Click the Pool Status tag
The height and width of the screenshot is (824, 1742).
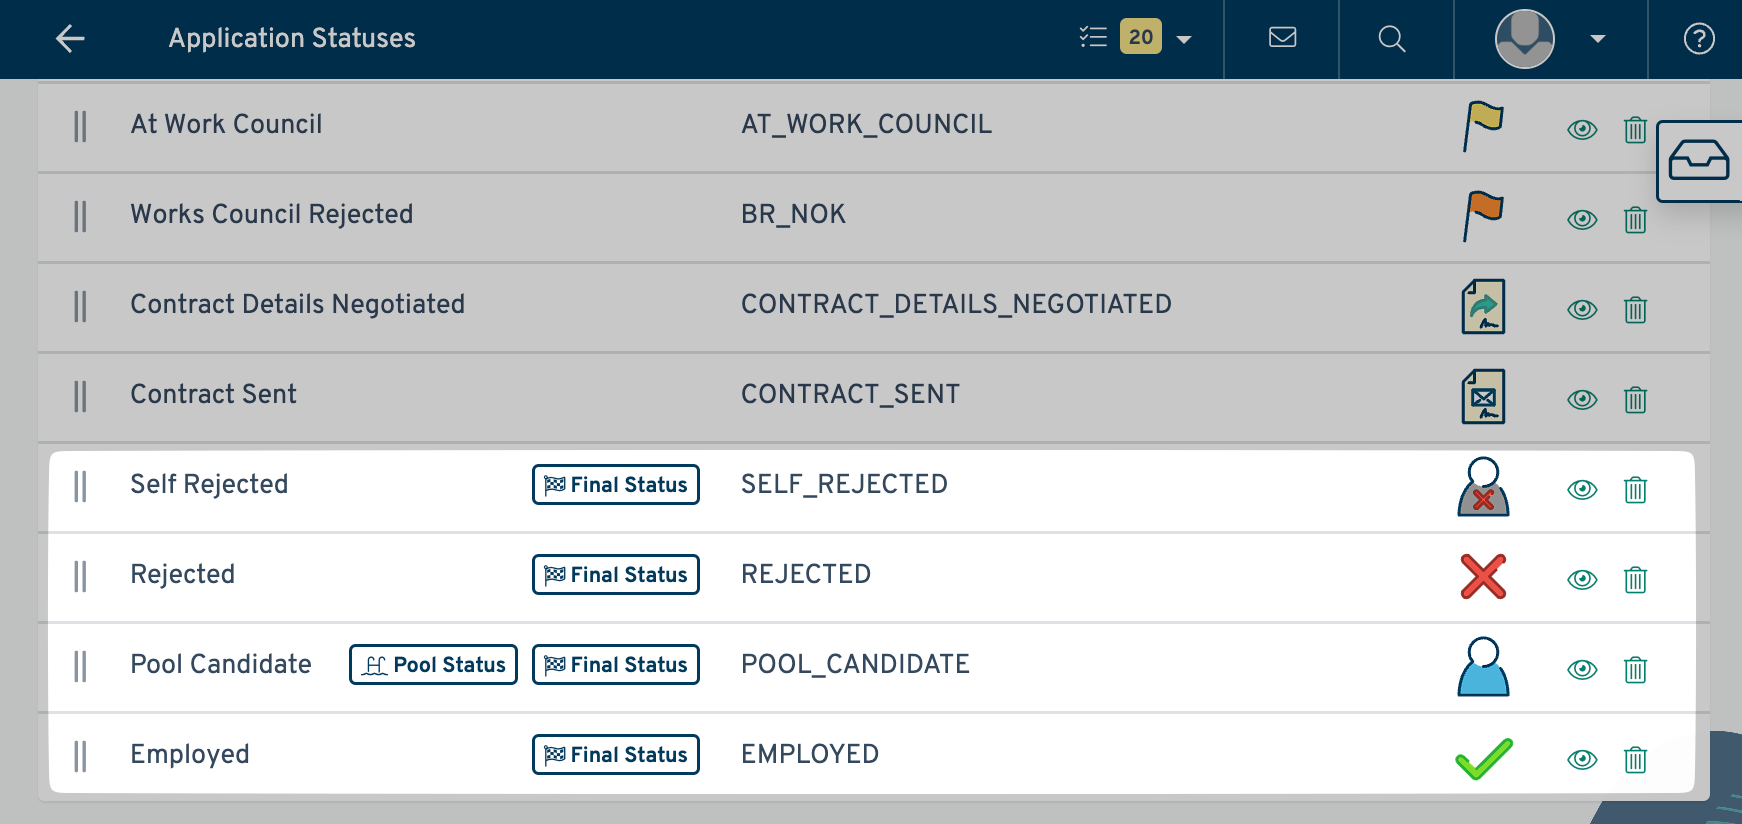pyautogui.click(x=433, y=665)
